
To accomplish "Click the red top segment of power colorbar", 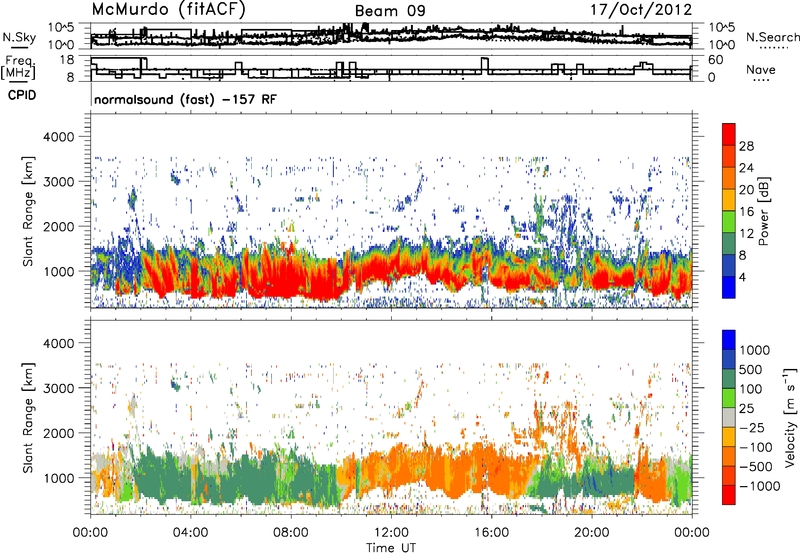I will click(x=729, y=134).
